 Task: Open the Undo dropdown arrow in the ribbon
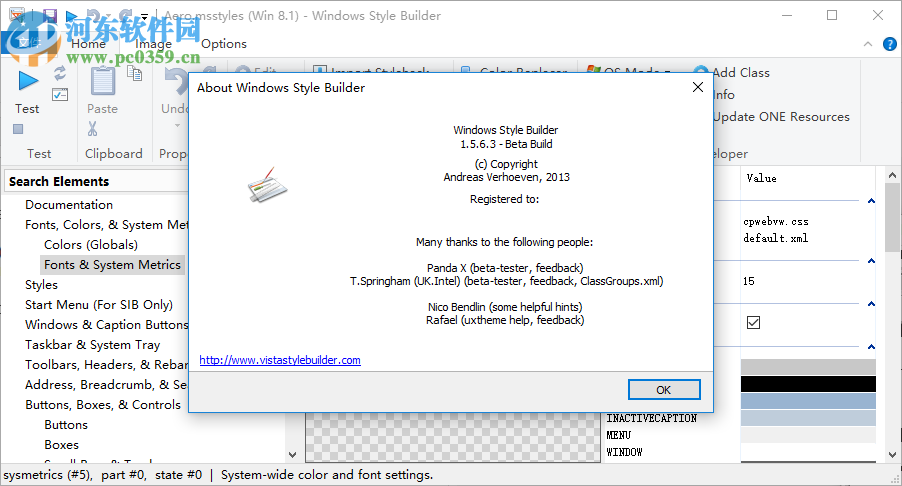click(x=177, y=125)
